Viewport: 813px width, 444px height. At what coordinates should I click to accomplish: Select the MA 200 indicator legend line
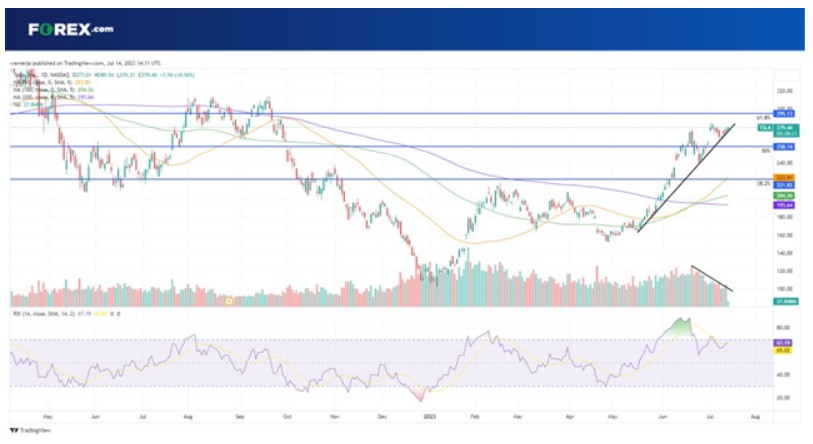[x=53, y=97]
